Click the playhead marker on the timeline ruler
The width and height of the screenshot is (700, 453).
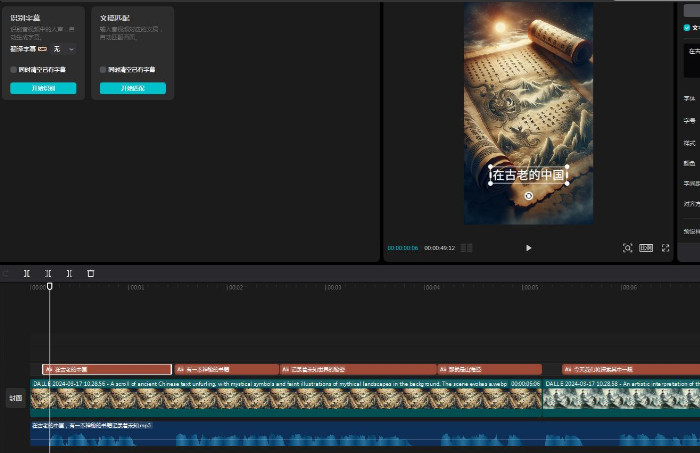(49, 287)
